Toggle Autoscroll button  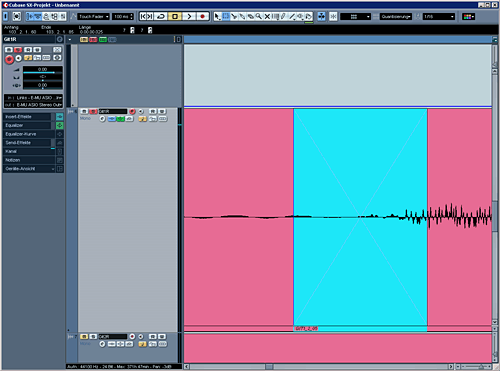[x=321, y=16]
